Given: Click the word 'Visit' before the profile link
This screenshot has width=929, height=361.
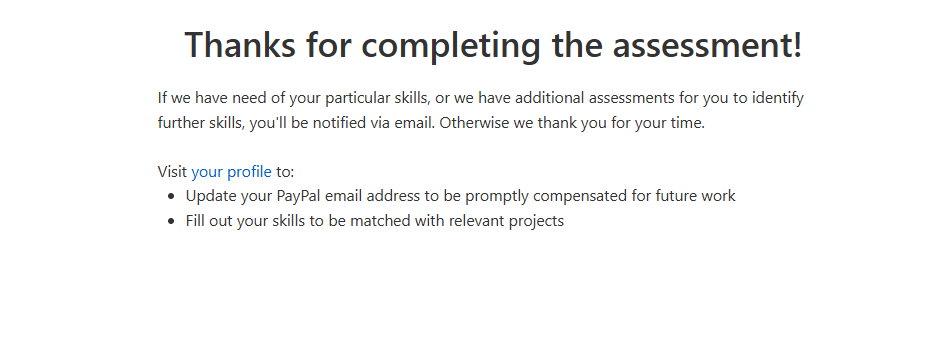Looking at the screenshot, I should click(172, 172).
